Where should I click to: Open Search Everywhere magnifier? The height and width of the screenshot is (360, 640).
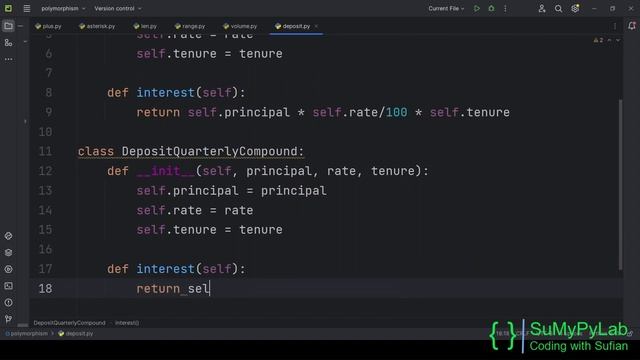[558, 8]
